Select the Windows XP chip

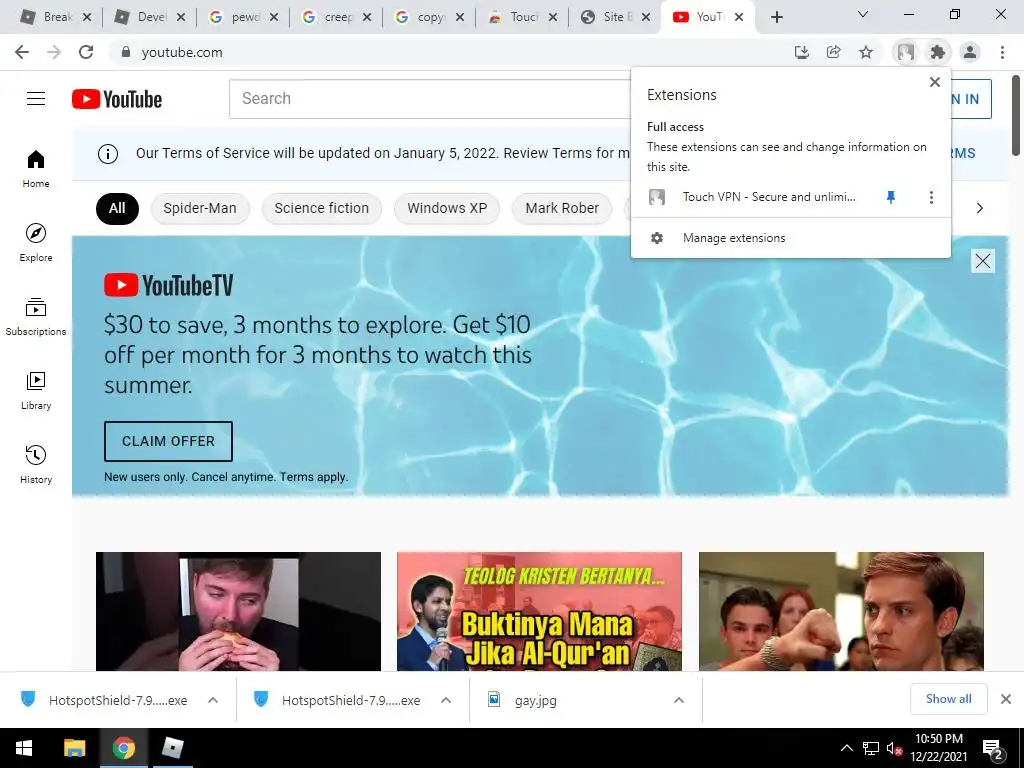447,208
